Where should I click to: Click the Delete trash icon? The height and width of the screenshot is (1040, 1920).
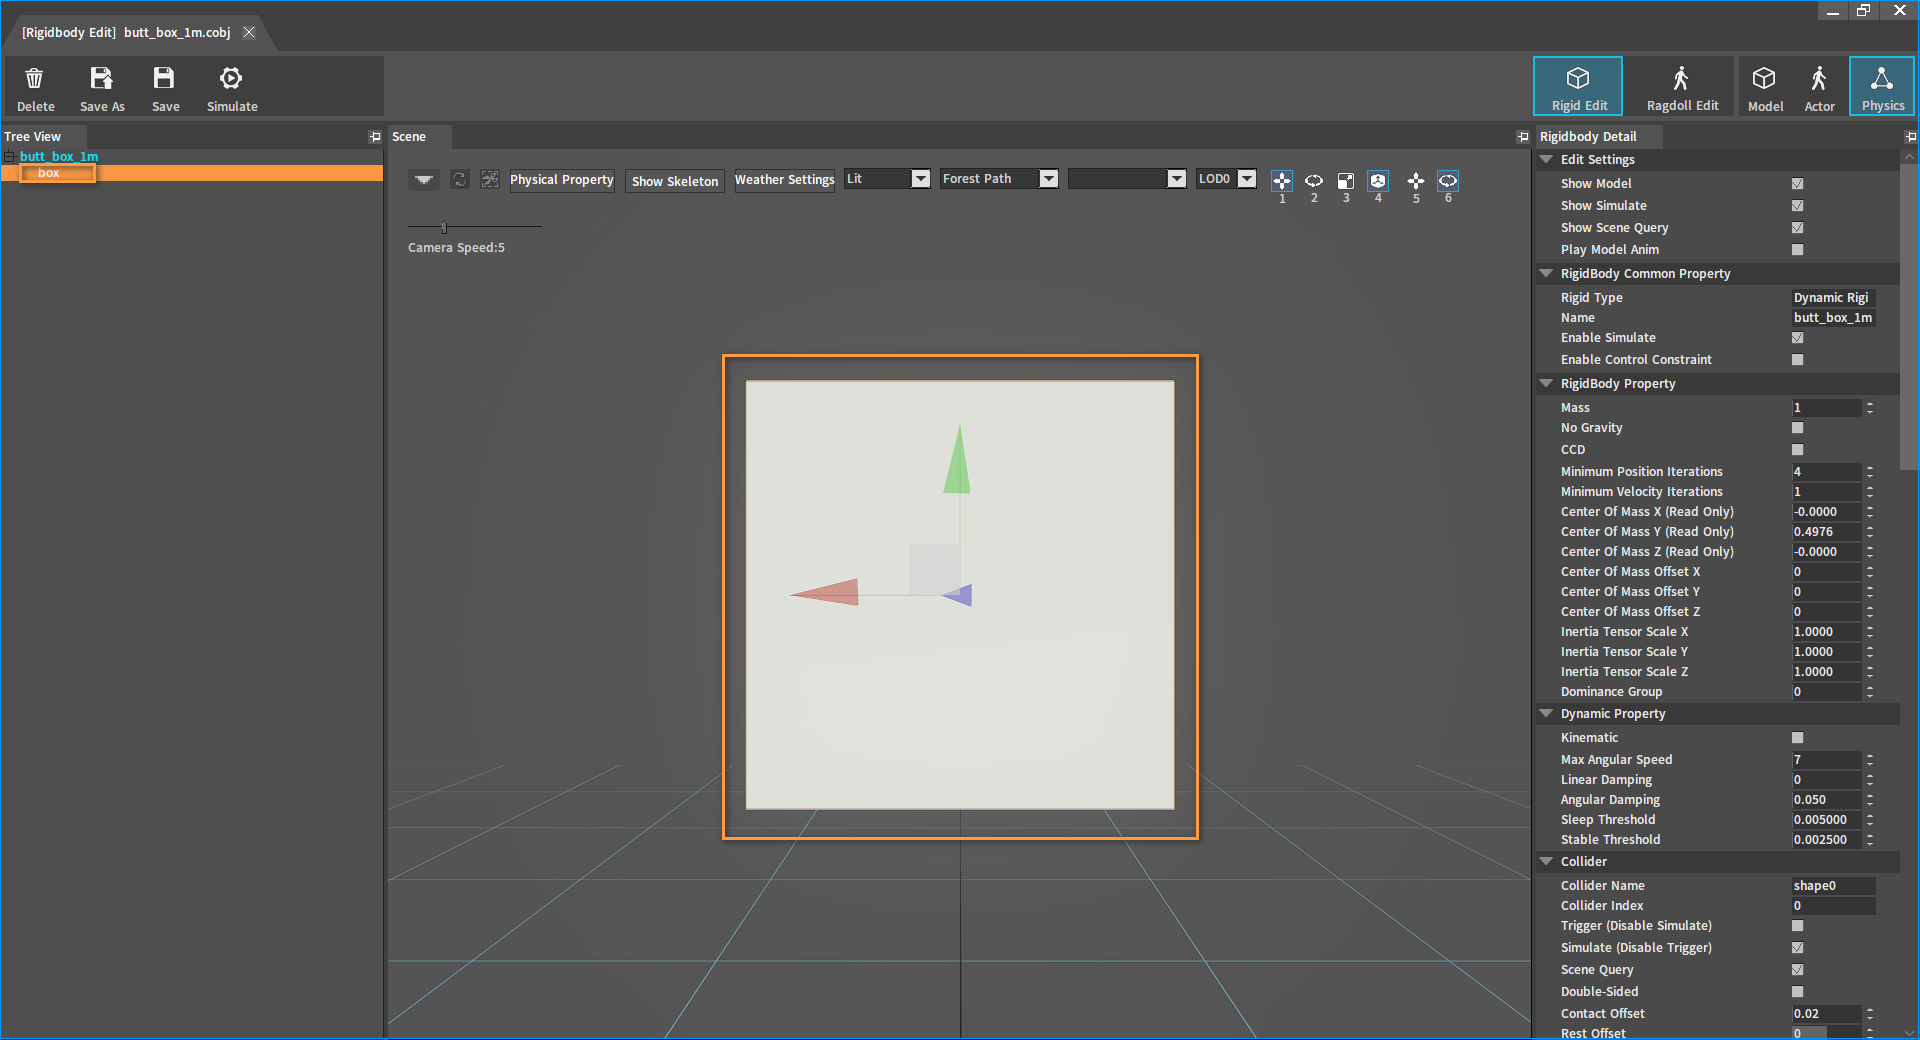[x=34, y=79]
